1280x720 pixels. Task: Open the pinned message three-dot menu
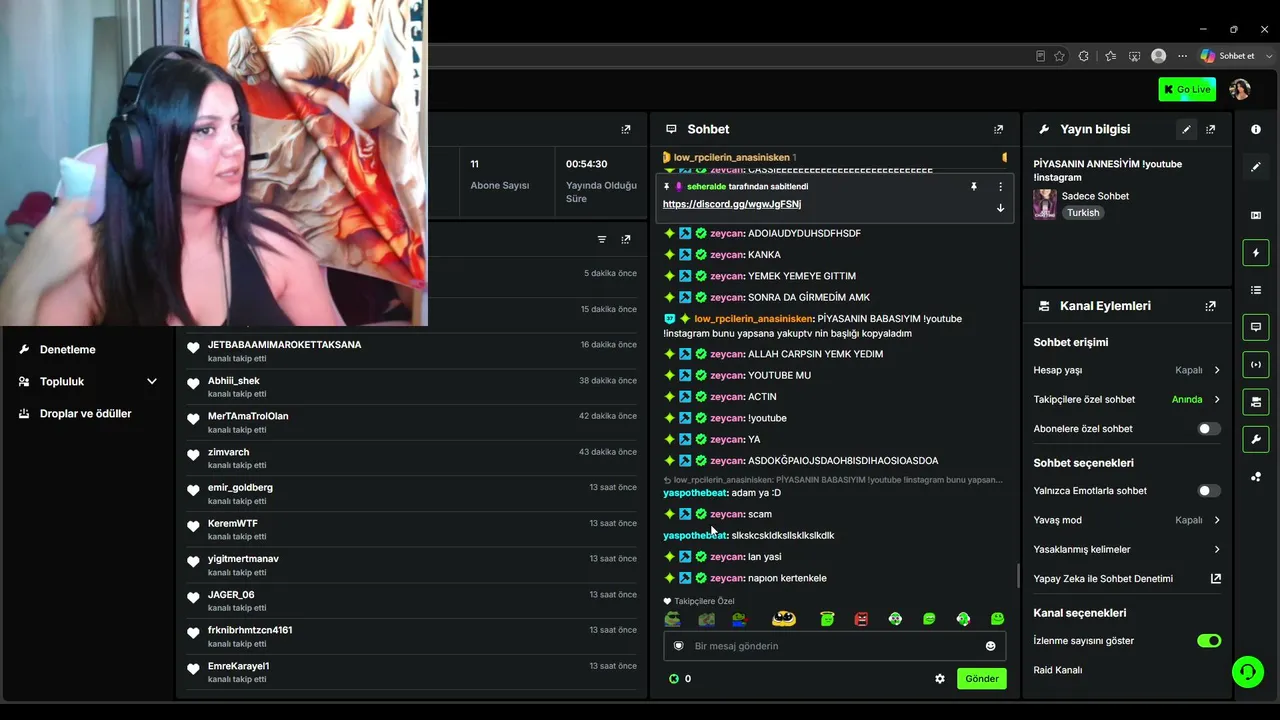[x=1000, y=187]
